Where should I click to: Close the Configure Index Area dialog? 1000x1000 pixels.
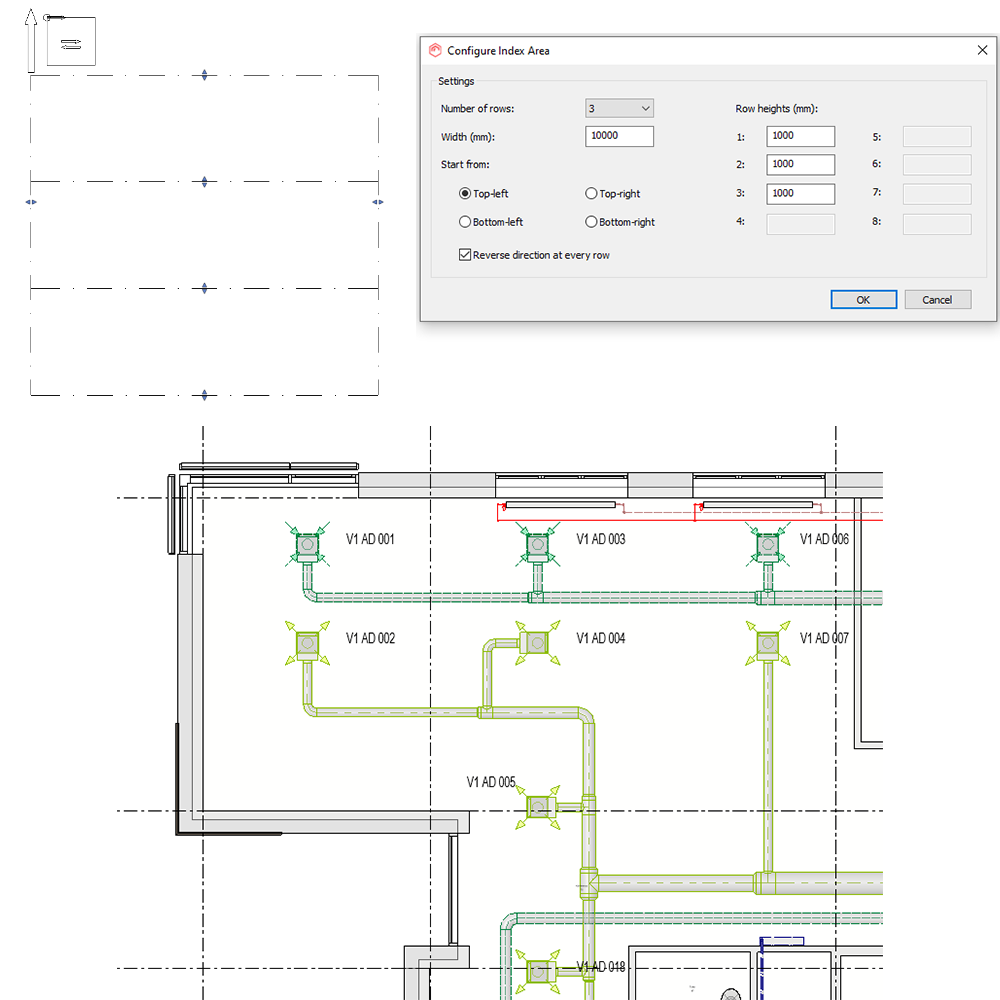pos(981,50)
